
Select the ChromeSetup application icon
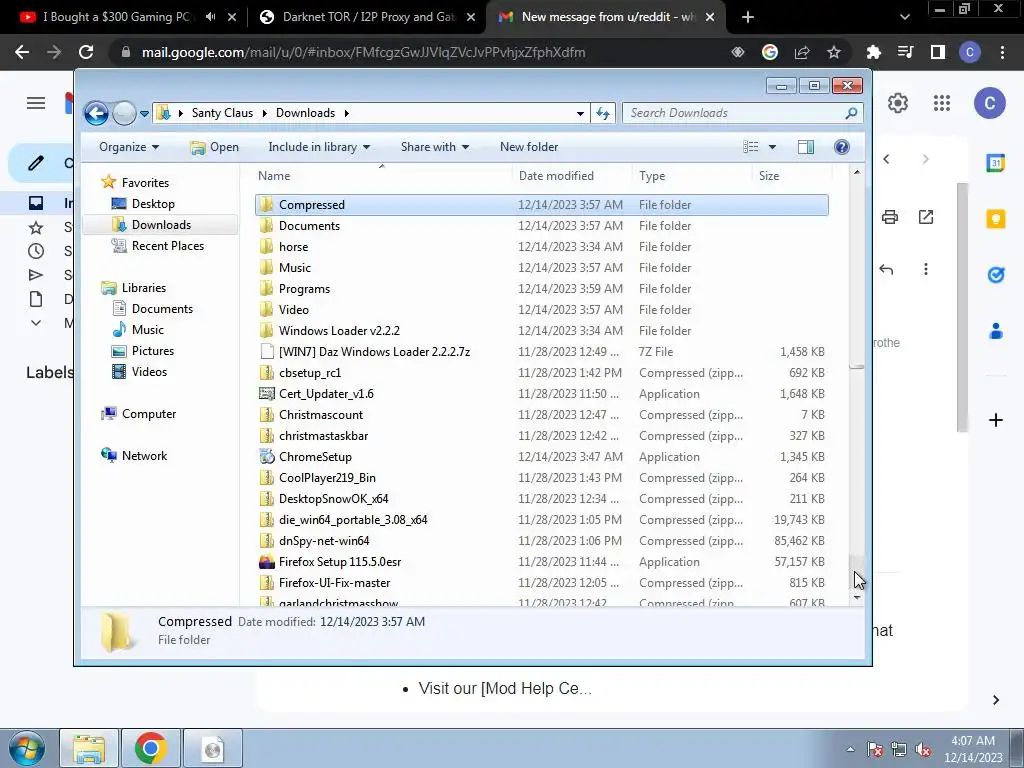[x=266, y=456]
